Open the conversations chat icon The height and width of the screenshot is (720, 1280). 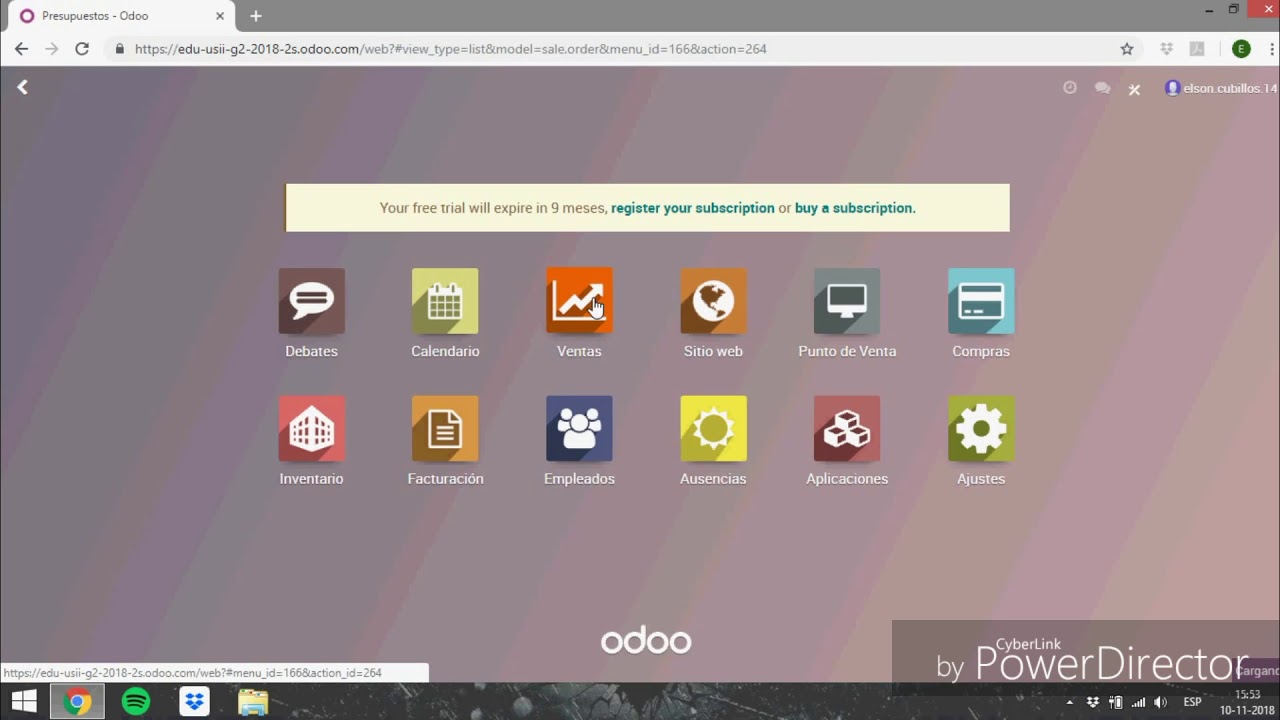click(1102, 88)
